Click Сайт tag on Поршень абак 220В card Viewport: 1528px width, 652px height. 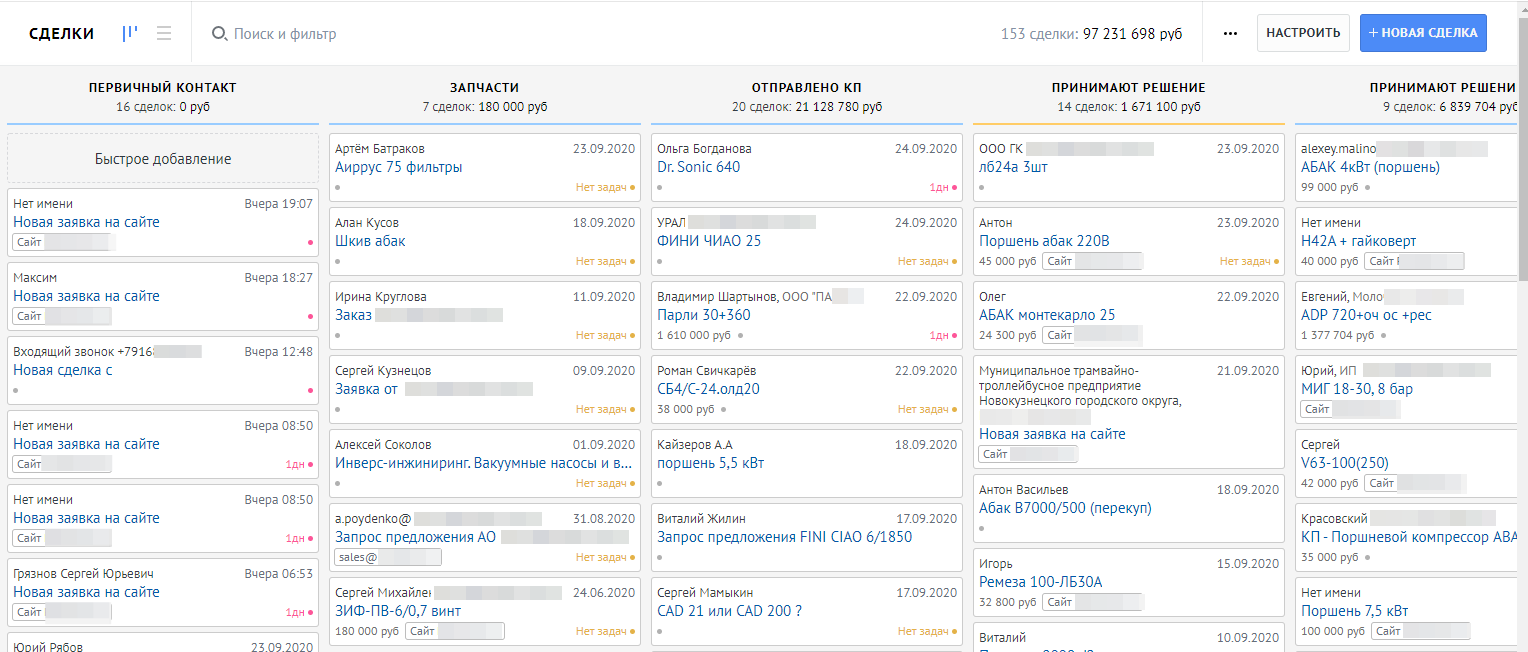point(1092,261)
